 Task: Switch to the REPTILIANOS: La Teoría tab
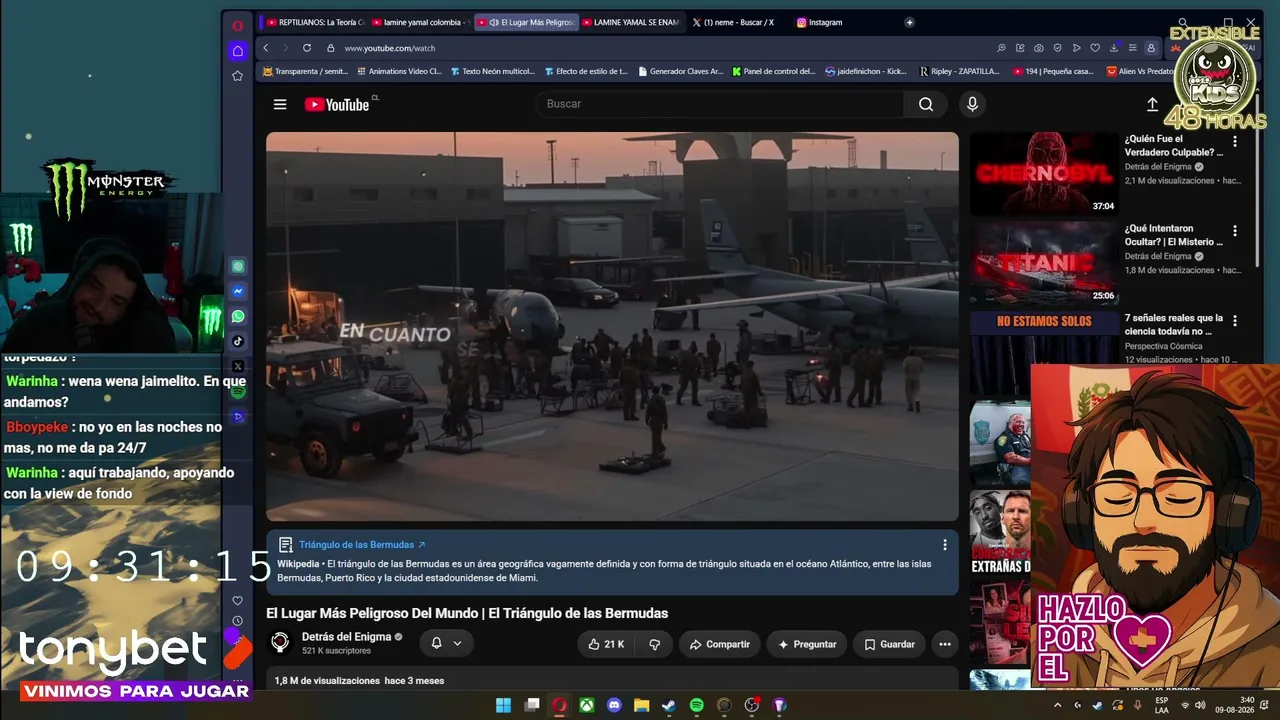(314, 22)
